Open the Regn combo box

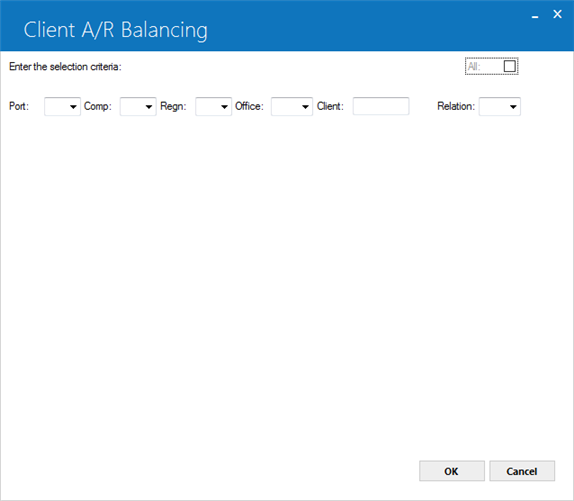tap(213, 106)
